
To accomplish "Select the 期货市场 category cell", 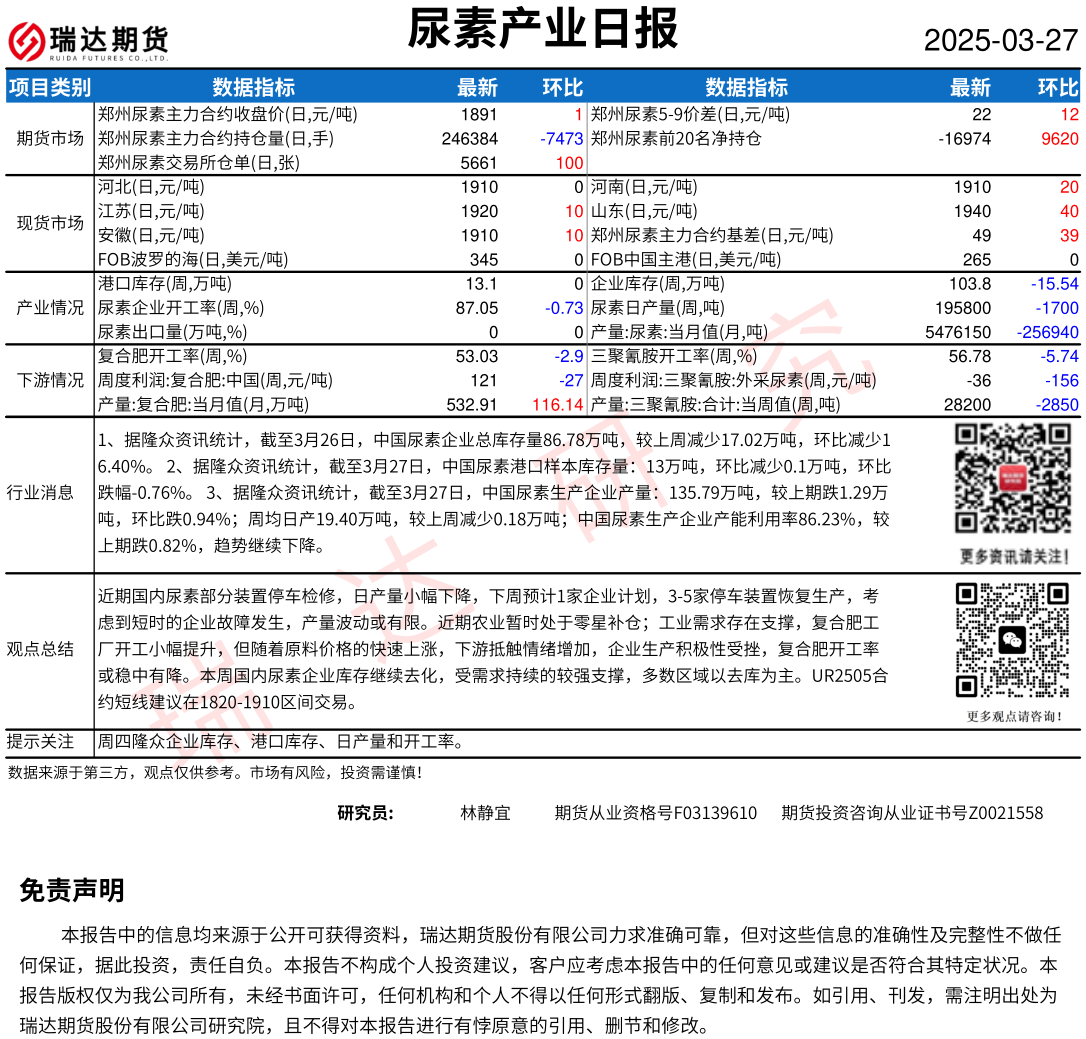I will point(50,138).
